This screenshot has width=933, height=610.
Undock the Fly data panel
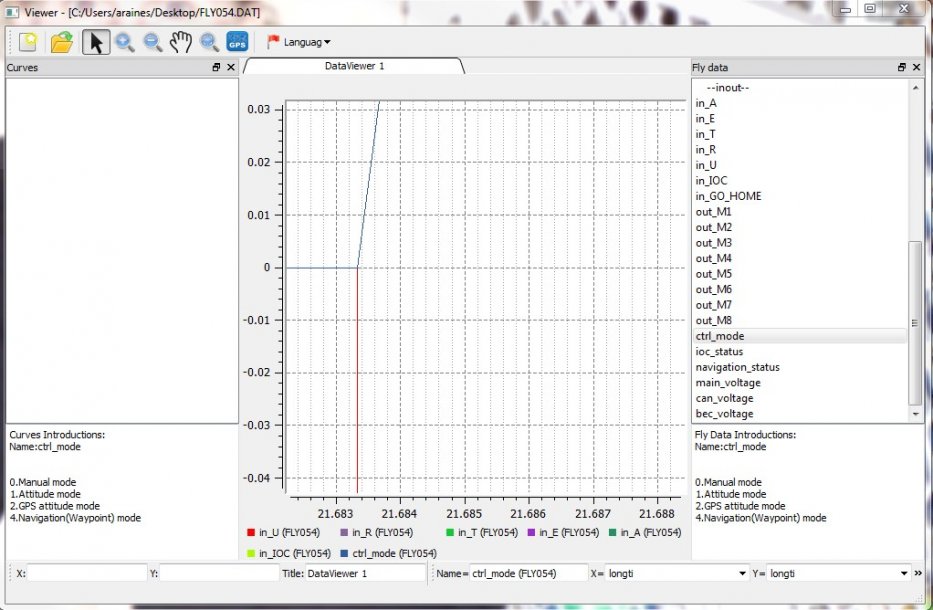(902, 67)
